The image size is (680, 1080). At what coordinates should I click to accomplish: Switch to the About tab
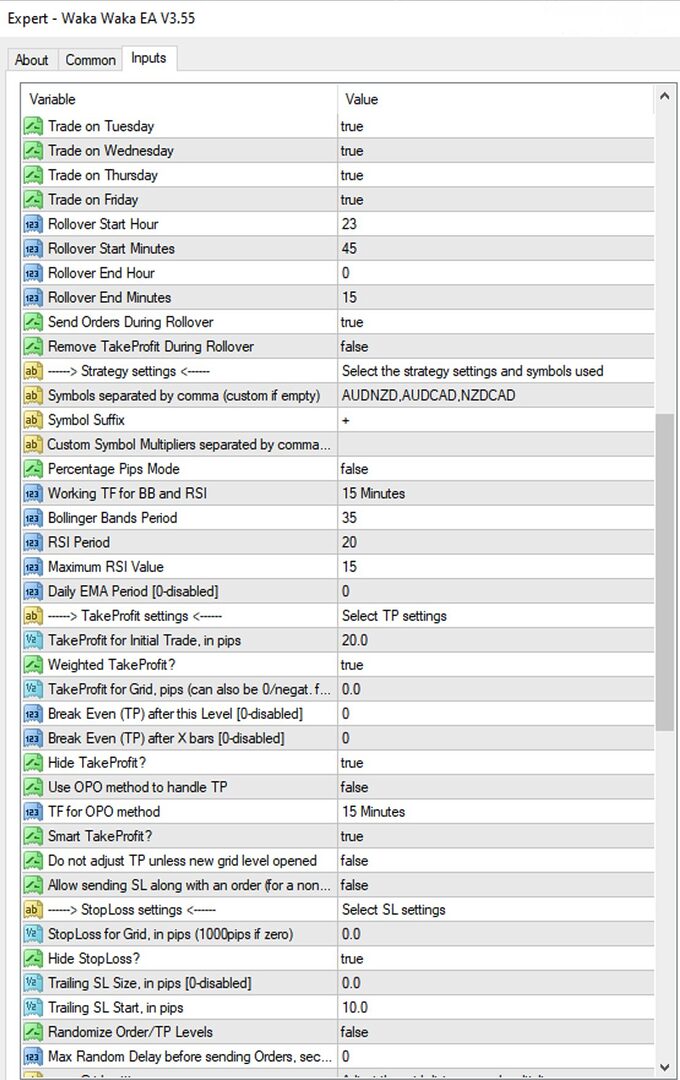coord(32,60)
